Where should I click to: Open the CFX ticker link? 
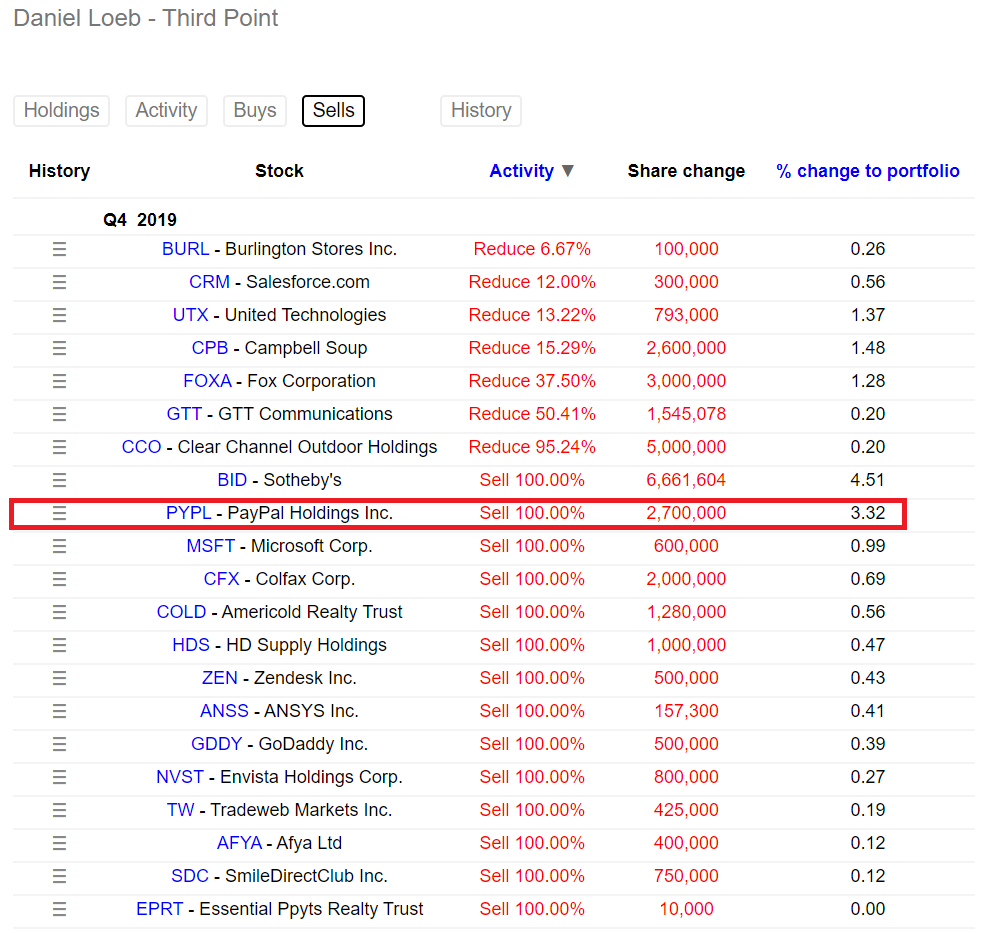221,579
